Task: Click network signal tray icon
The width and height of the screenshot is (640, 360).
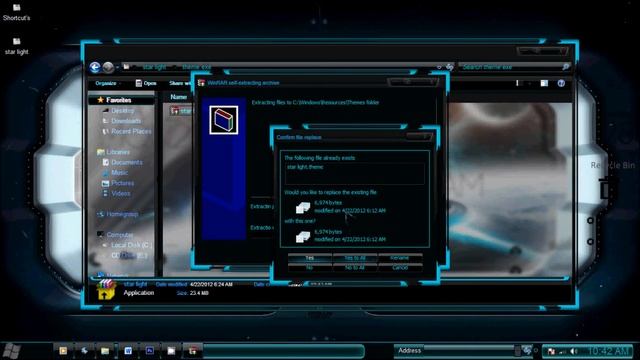Action: [x=563, y=351]
